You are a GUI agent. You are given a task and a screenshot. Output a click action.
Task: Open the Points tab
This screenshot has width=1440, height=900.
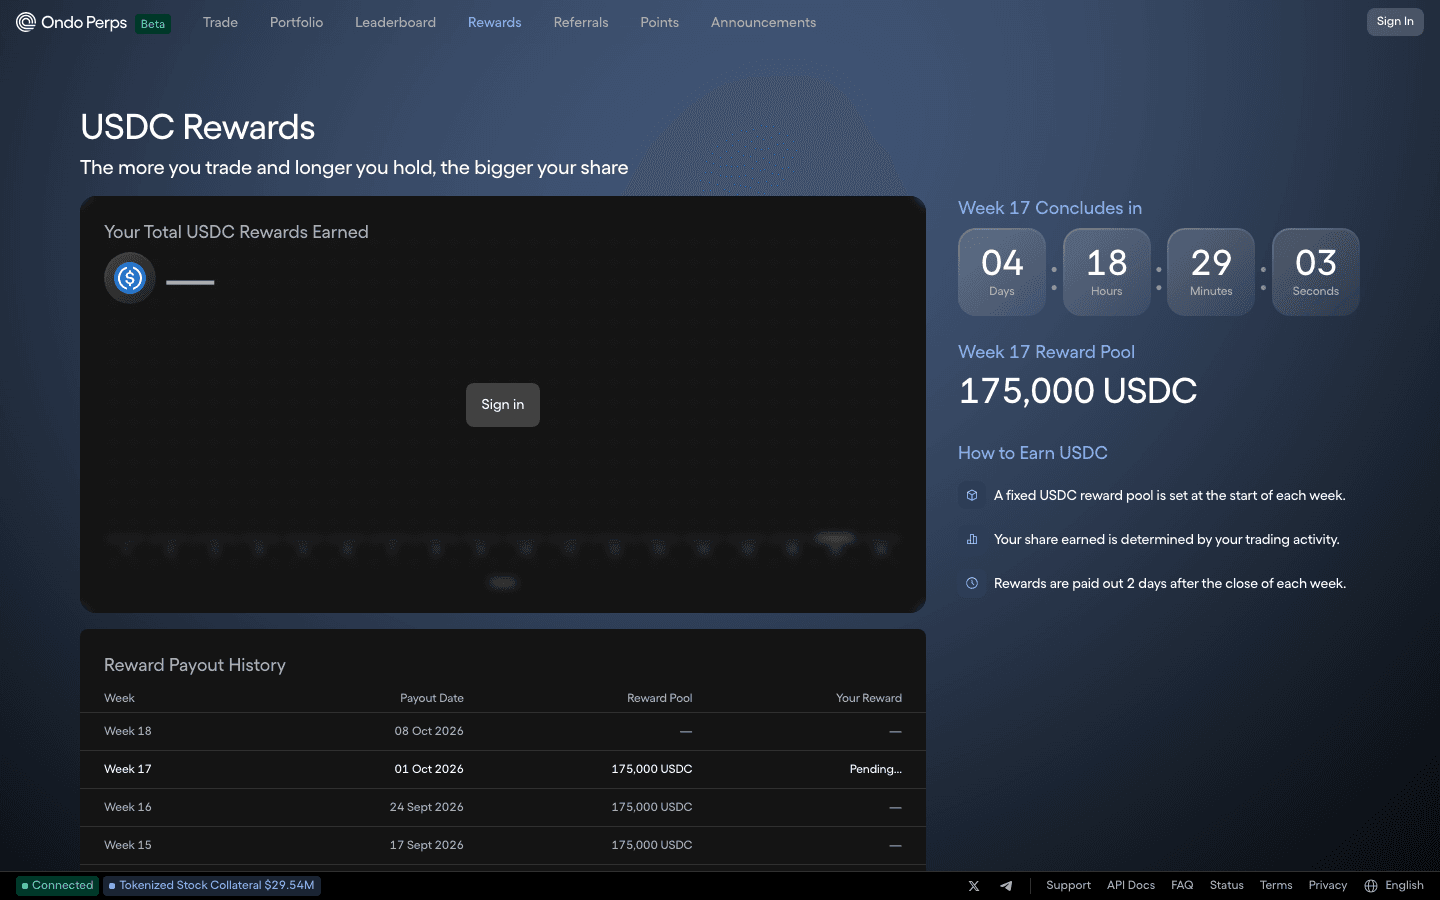(660, 22)
